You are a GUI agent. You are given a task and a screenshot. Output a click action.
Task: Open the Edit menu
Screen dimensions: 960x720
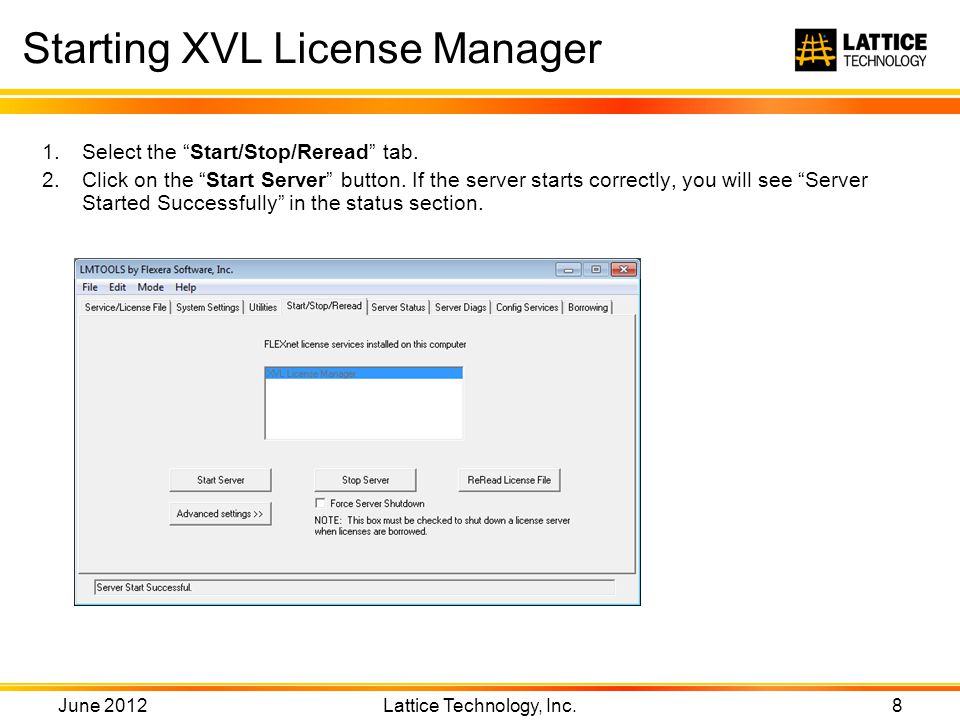117,287
